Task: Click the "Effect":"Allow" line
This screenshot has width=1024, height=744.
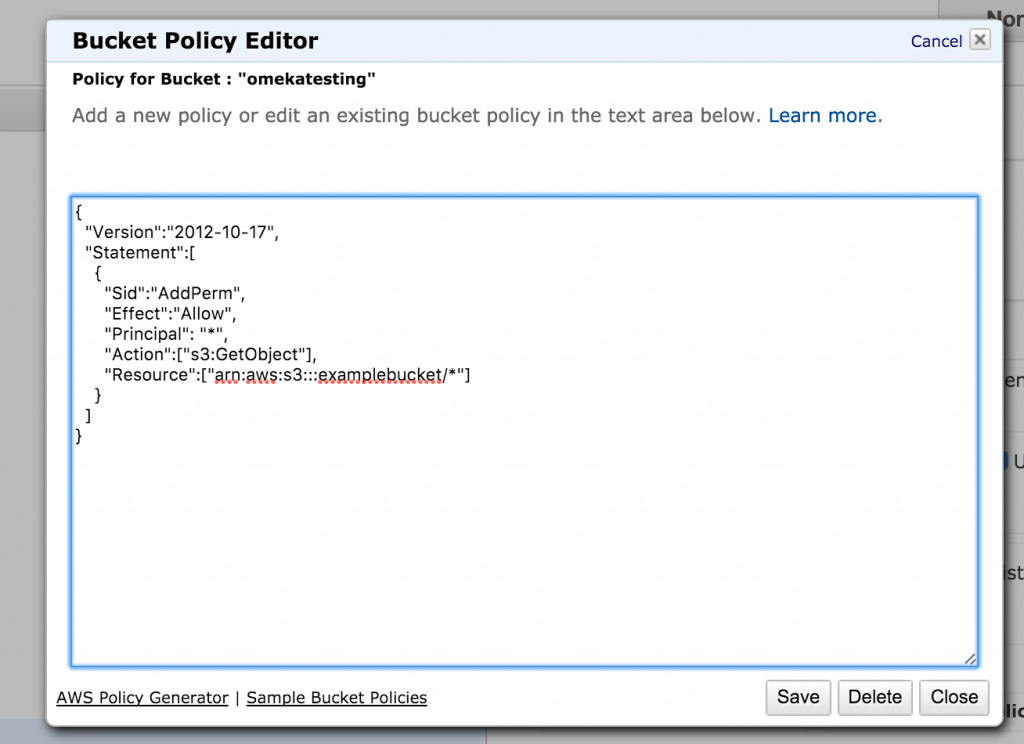Action: coord(170,314)
